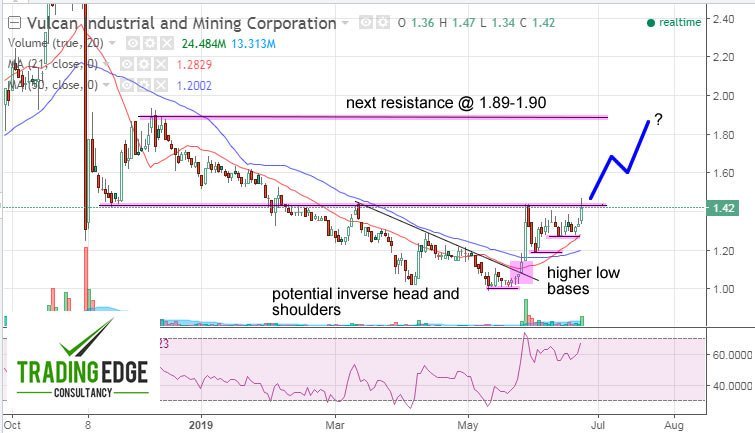Open dropdown arrow beside Vulcan Industrial and Mining Corporation

345,23
